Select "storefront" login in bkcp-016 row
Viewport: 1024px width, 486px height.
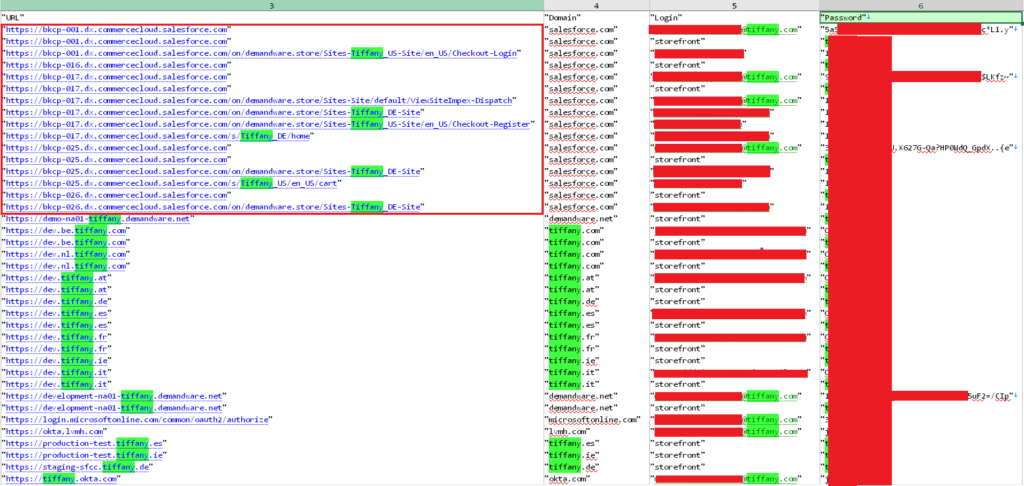click(x=678, y=65)
